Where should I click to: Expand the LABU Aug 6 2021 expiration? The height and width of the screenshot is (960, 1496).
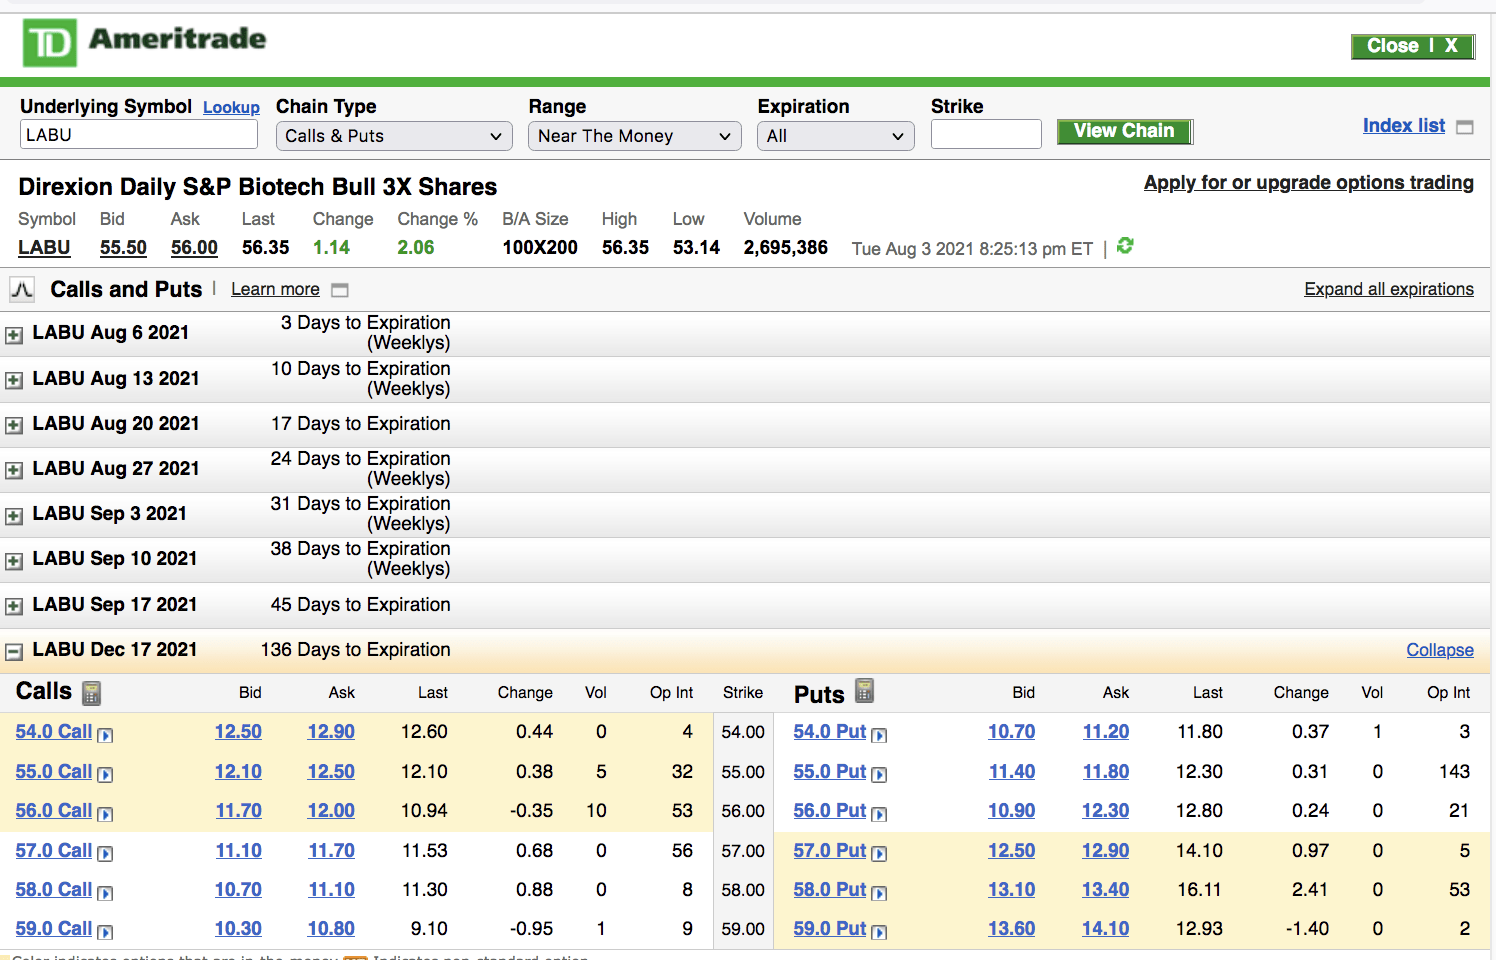tap(14, 335)
